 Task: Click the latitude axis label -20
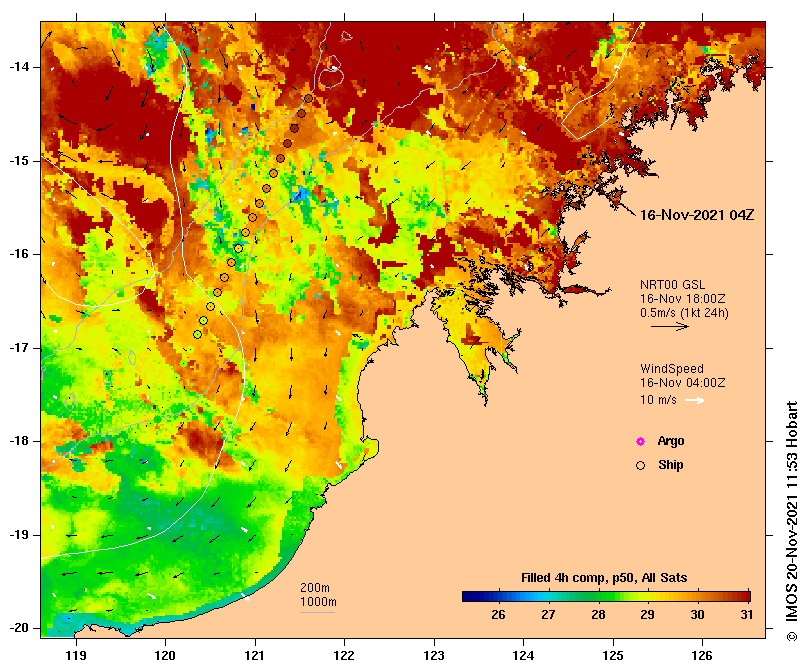click(x=19, y=629)
